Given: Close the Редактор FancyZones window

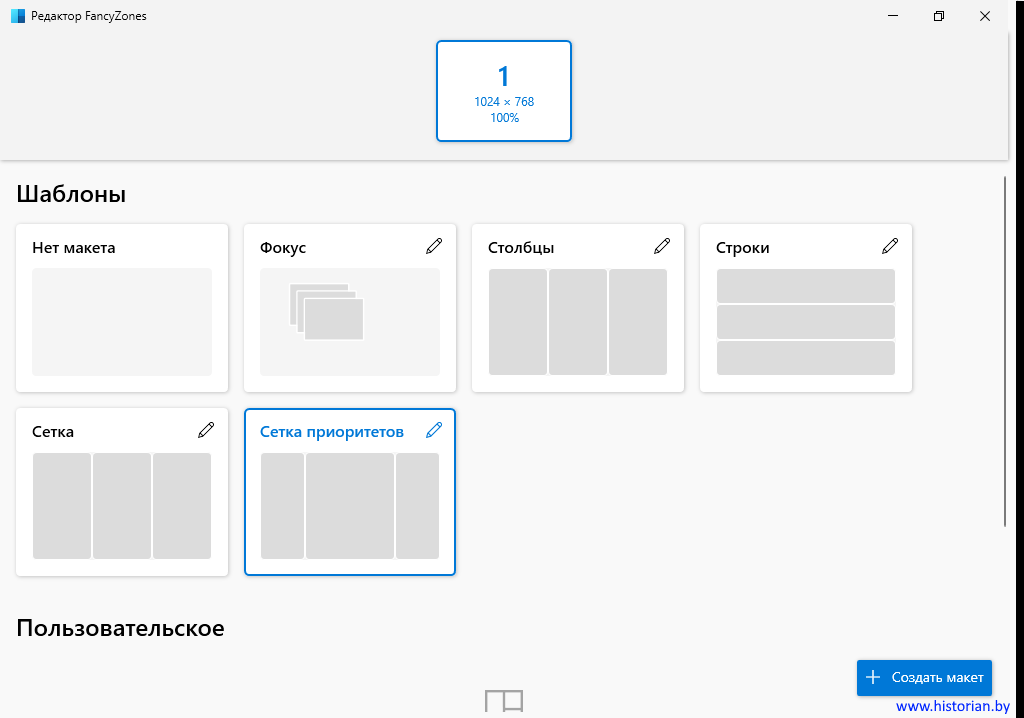Looking at the screenshot, I should tap(985, 16).
